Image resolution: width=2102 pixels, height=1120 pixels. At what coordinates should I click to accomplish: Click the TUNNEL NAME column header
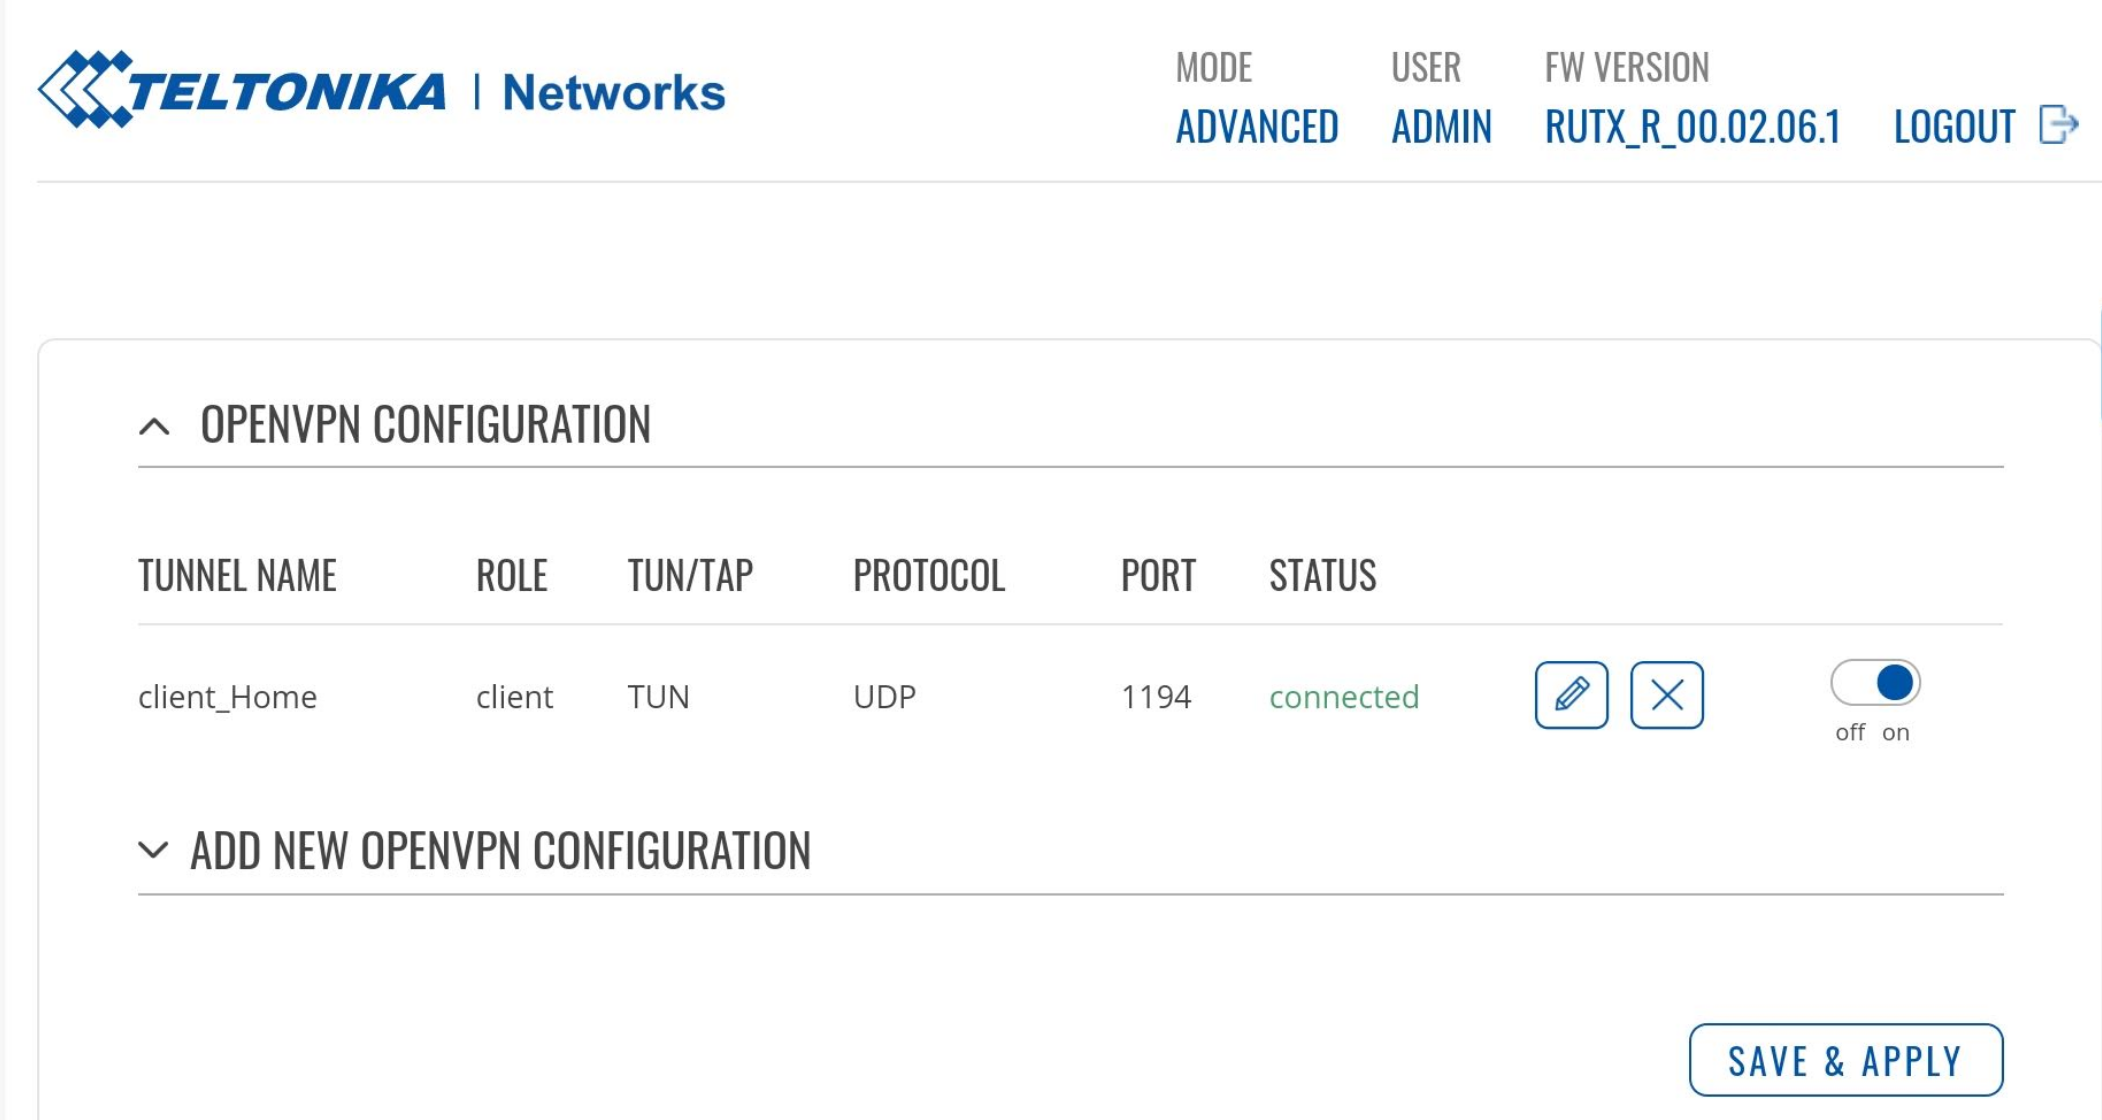pyautogui.click(x=237, y=576)
